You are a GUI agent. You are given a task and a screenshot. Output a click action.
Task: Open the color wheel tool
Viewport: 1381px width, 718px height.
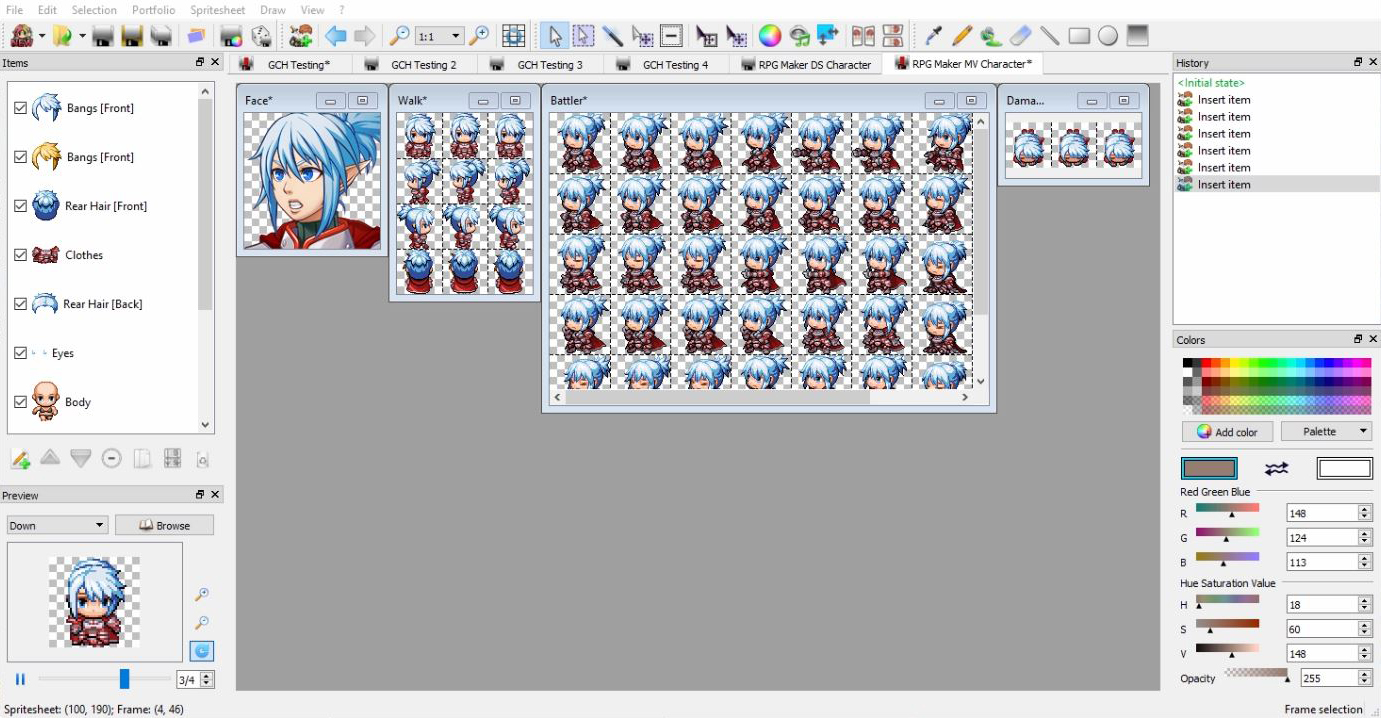(768, 36)
